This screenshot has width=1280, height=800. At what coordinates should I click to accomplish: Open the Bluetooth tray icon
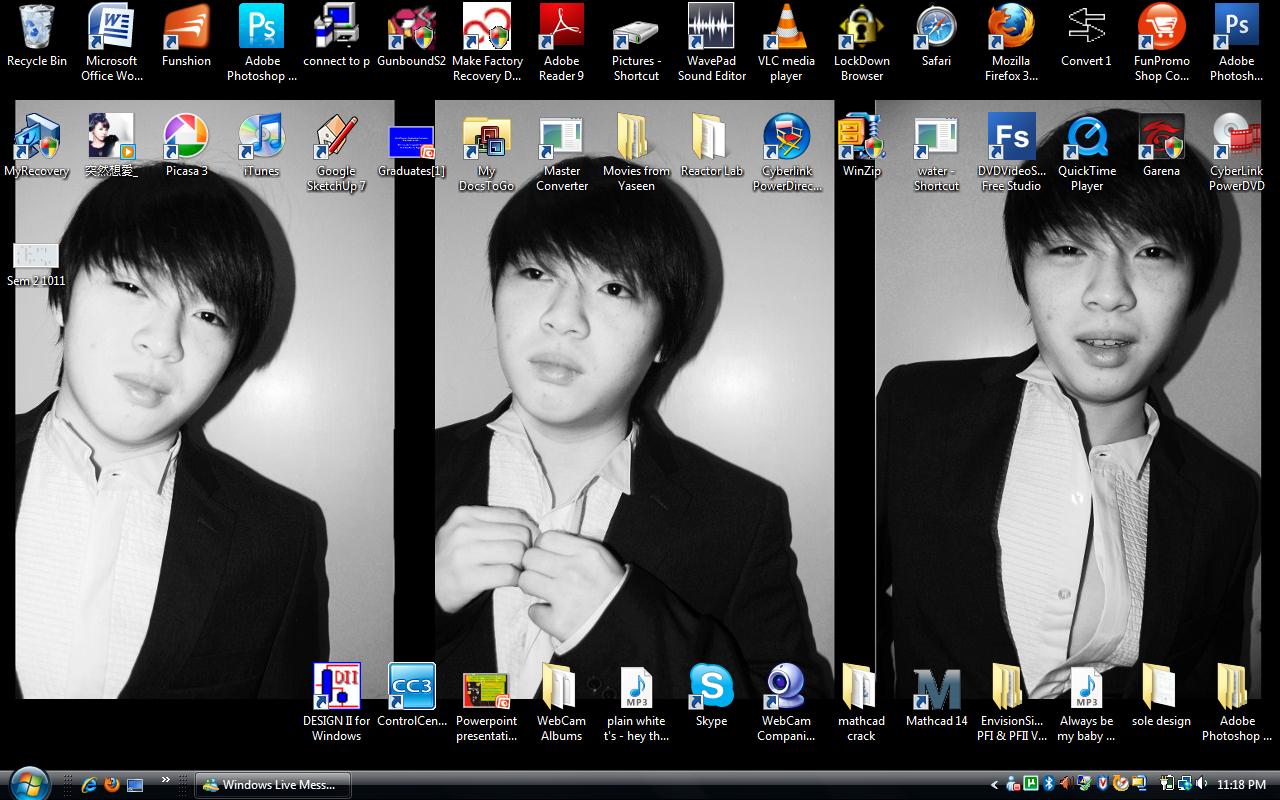[1048, 784]
